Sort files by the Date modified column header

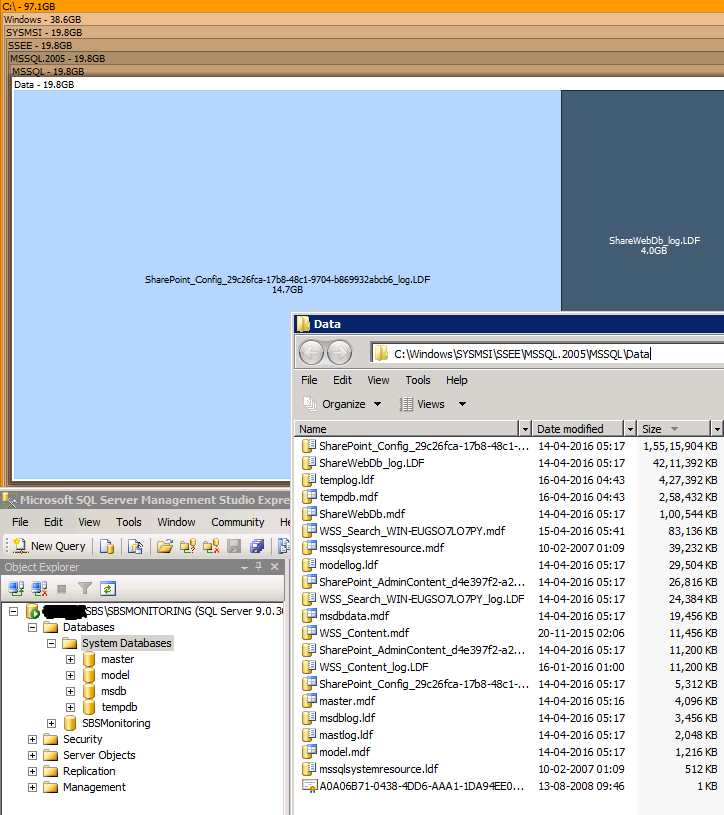[578, 429]
